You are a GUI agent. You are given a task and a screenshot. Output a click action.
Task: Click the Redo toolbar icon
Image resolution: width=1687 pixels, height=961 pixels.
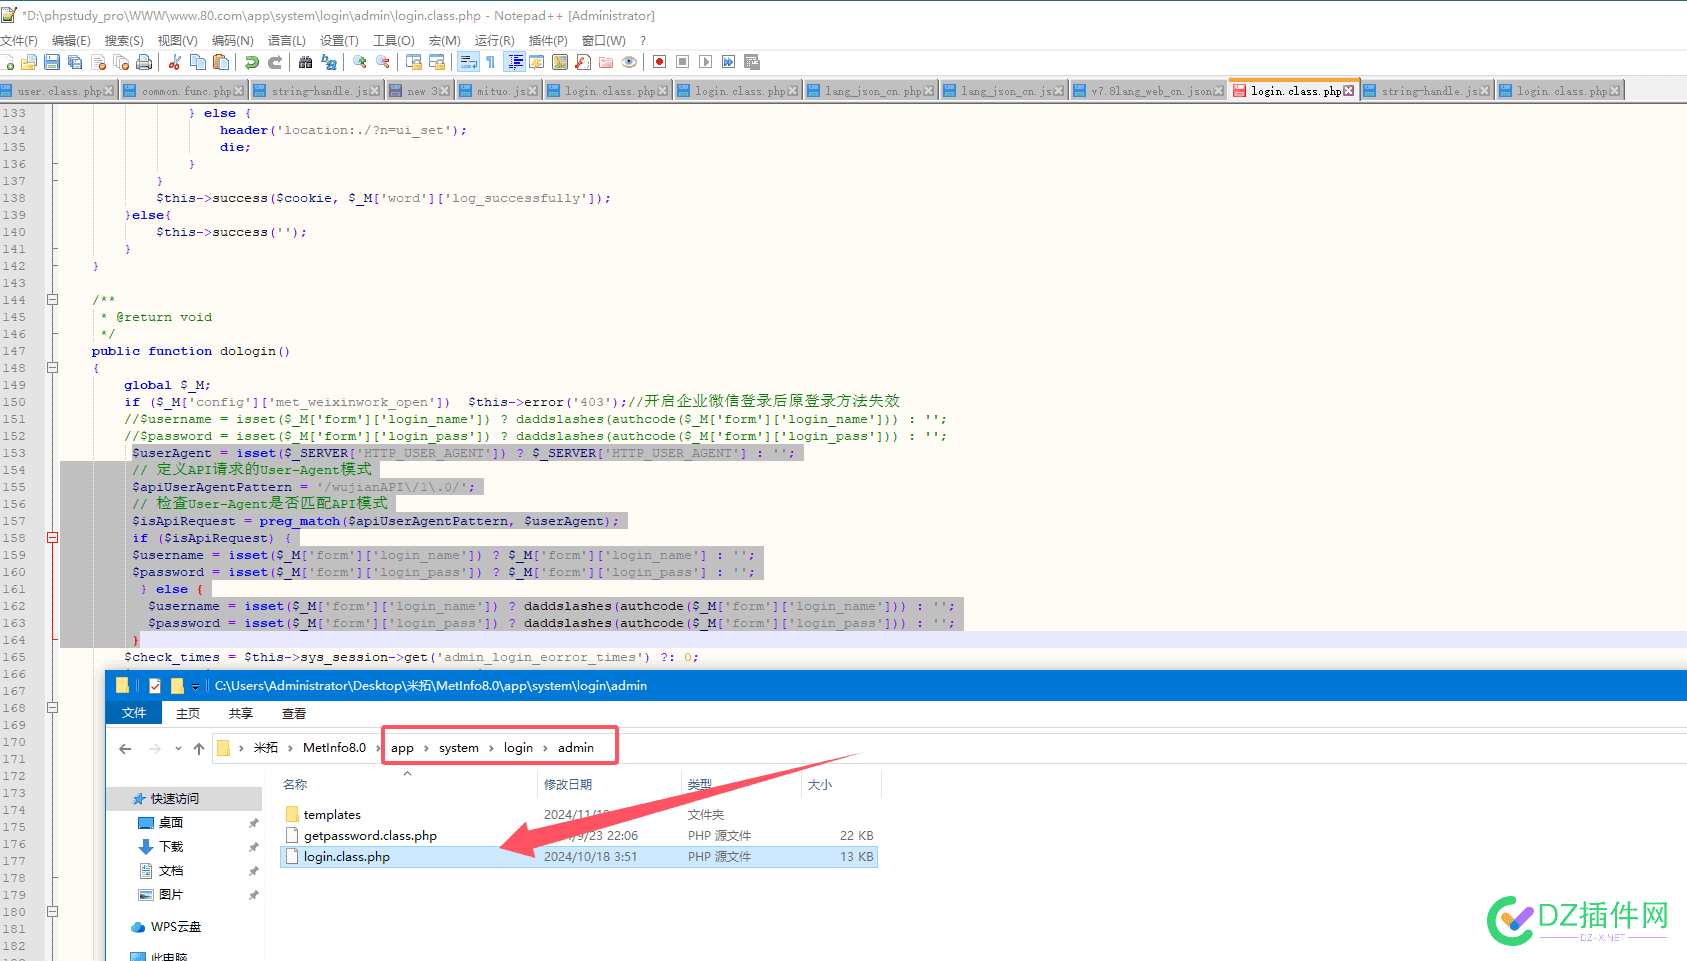[x=275, y=62]
